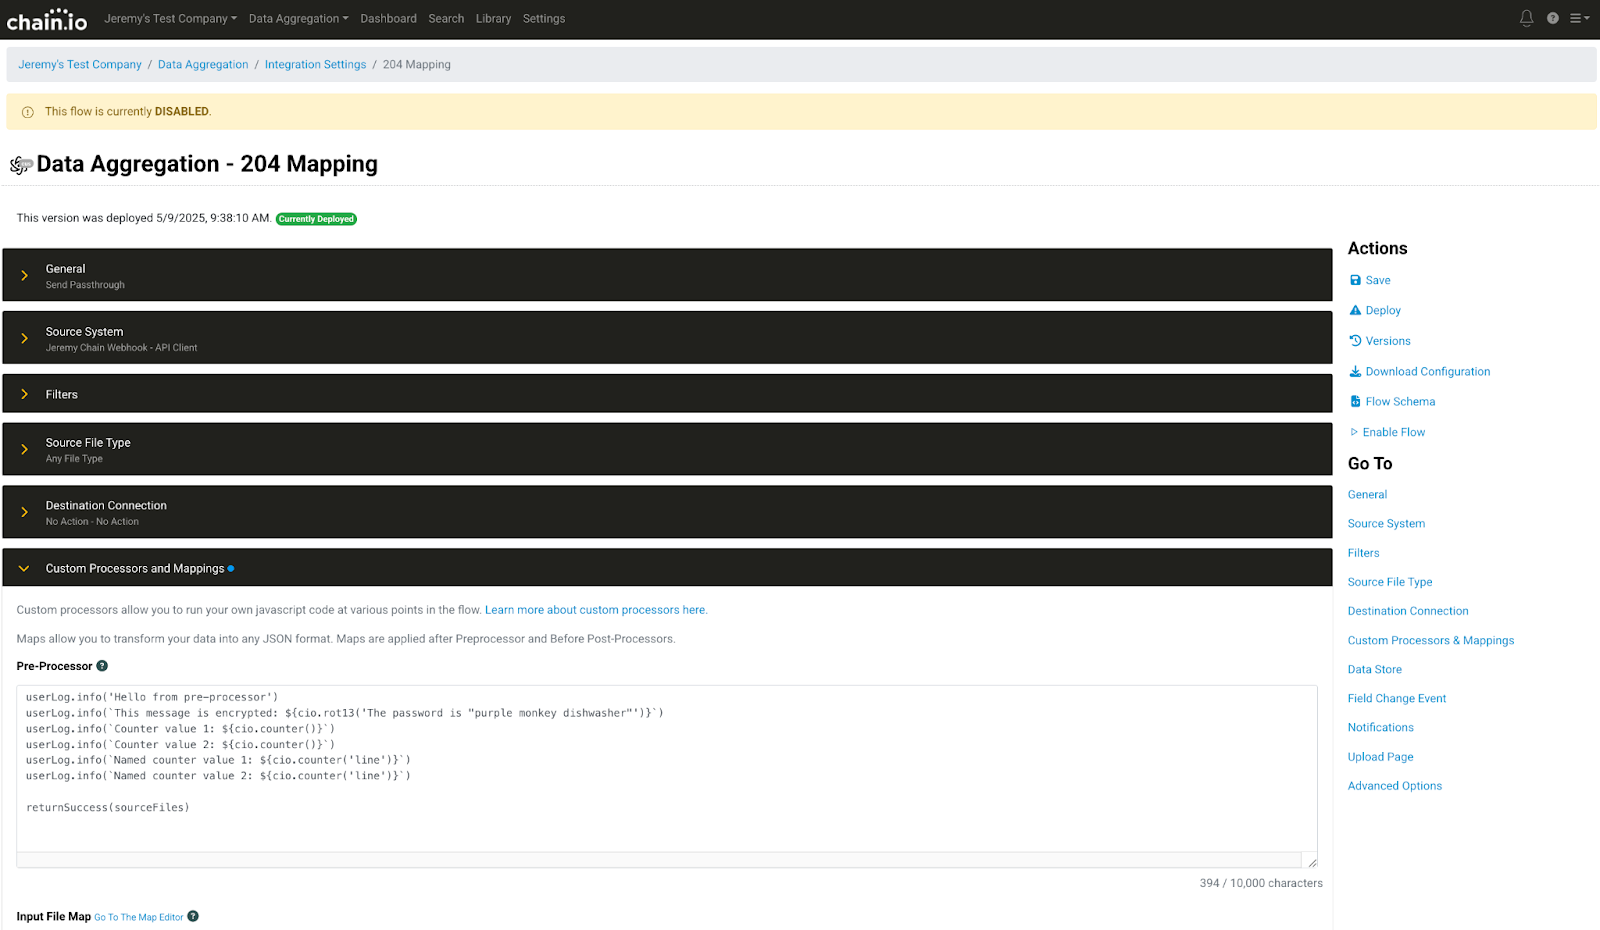Click the Currently Deployed badge

(x=316, y=218)
